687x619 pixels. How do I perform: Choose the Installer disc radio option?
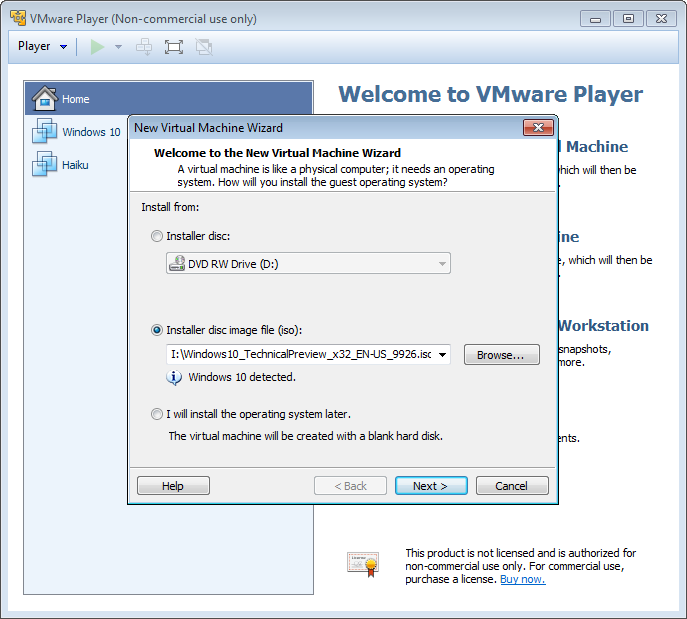156,236
